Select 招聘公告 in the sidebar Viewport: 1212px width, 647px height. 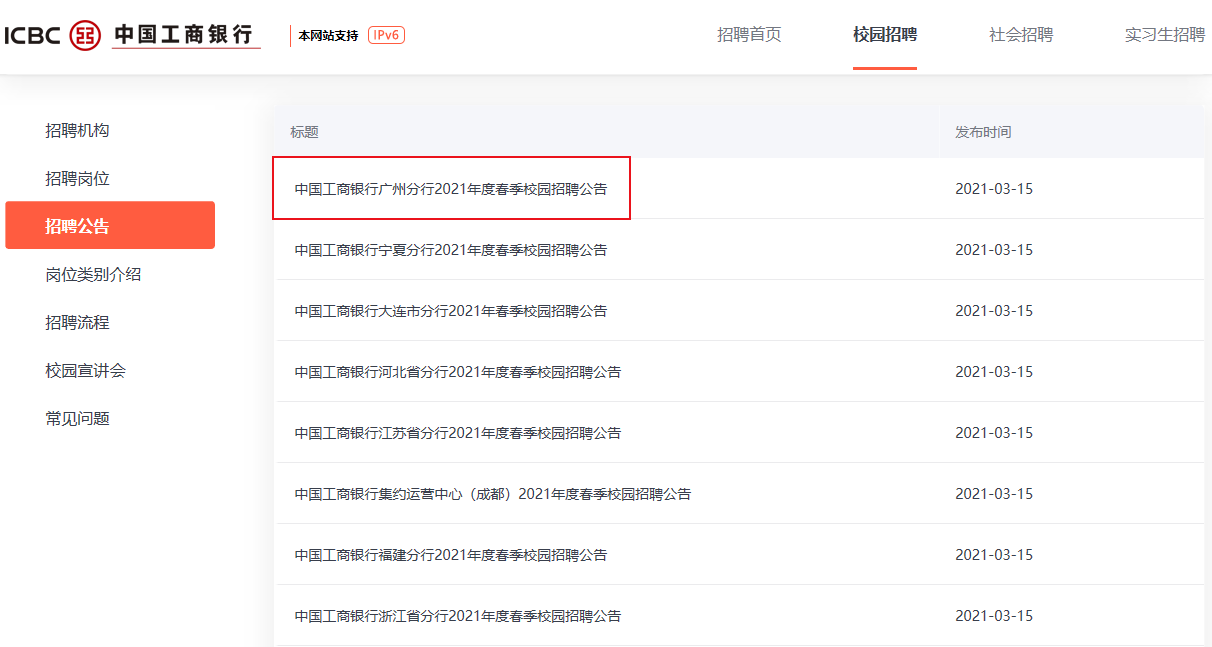point(110,225)
